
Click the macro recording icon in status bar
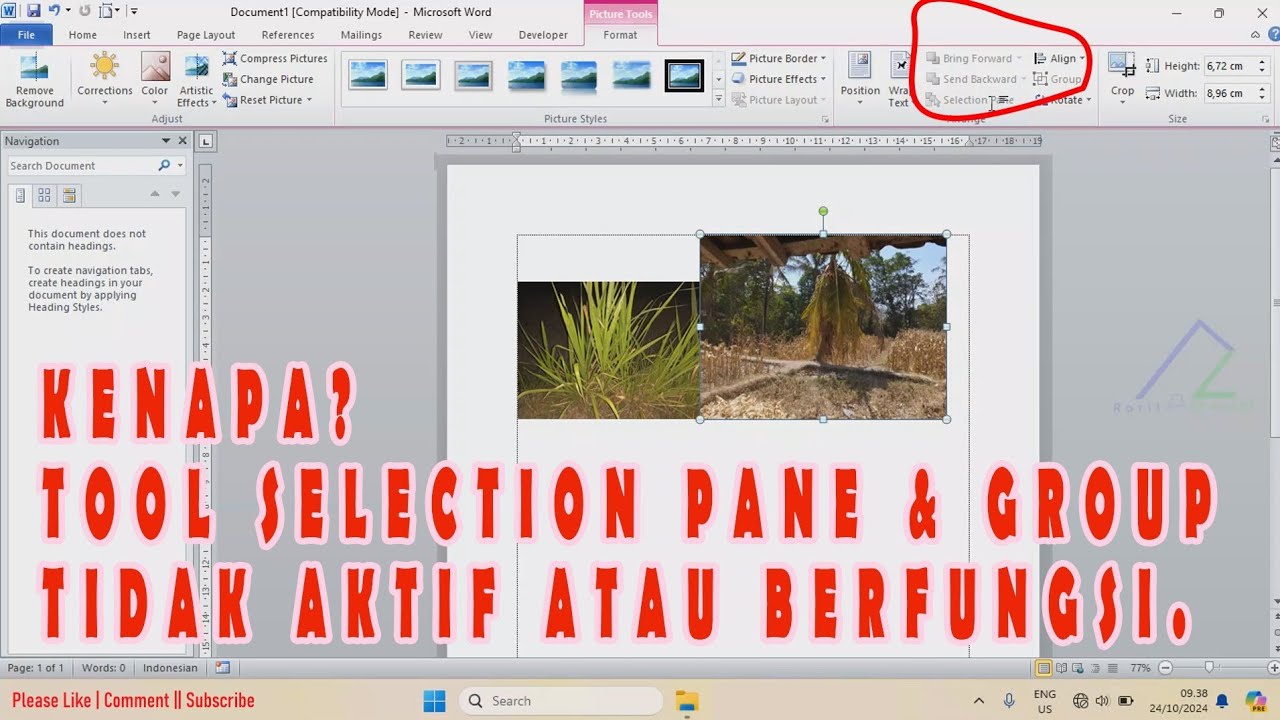click(x=222, y=668)
